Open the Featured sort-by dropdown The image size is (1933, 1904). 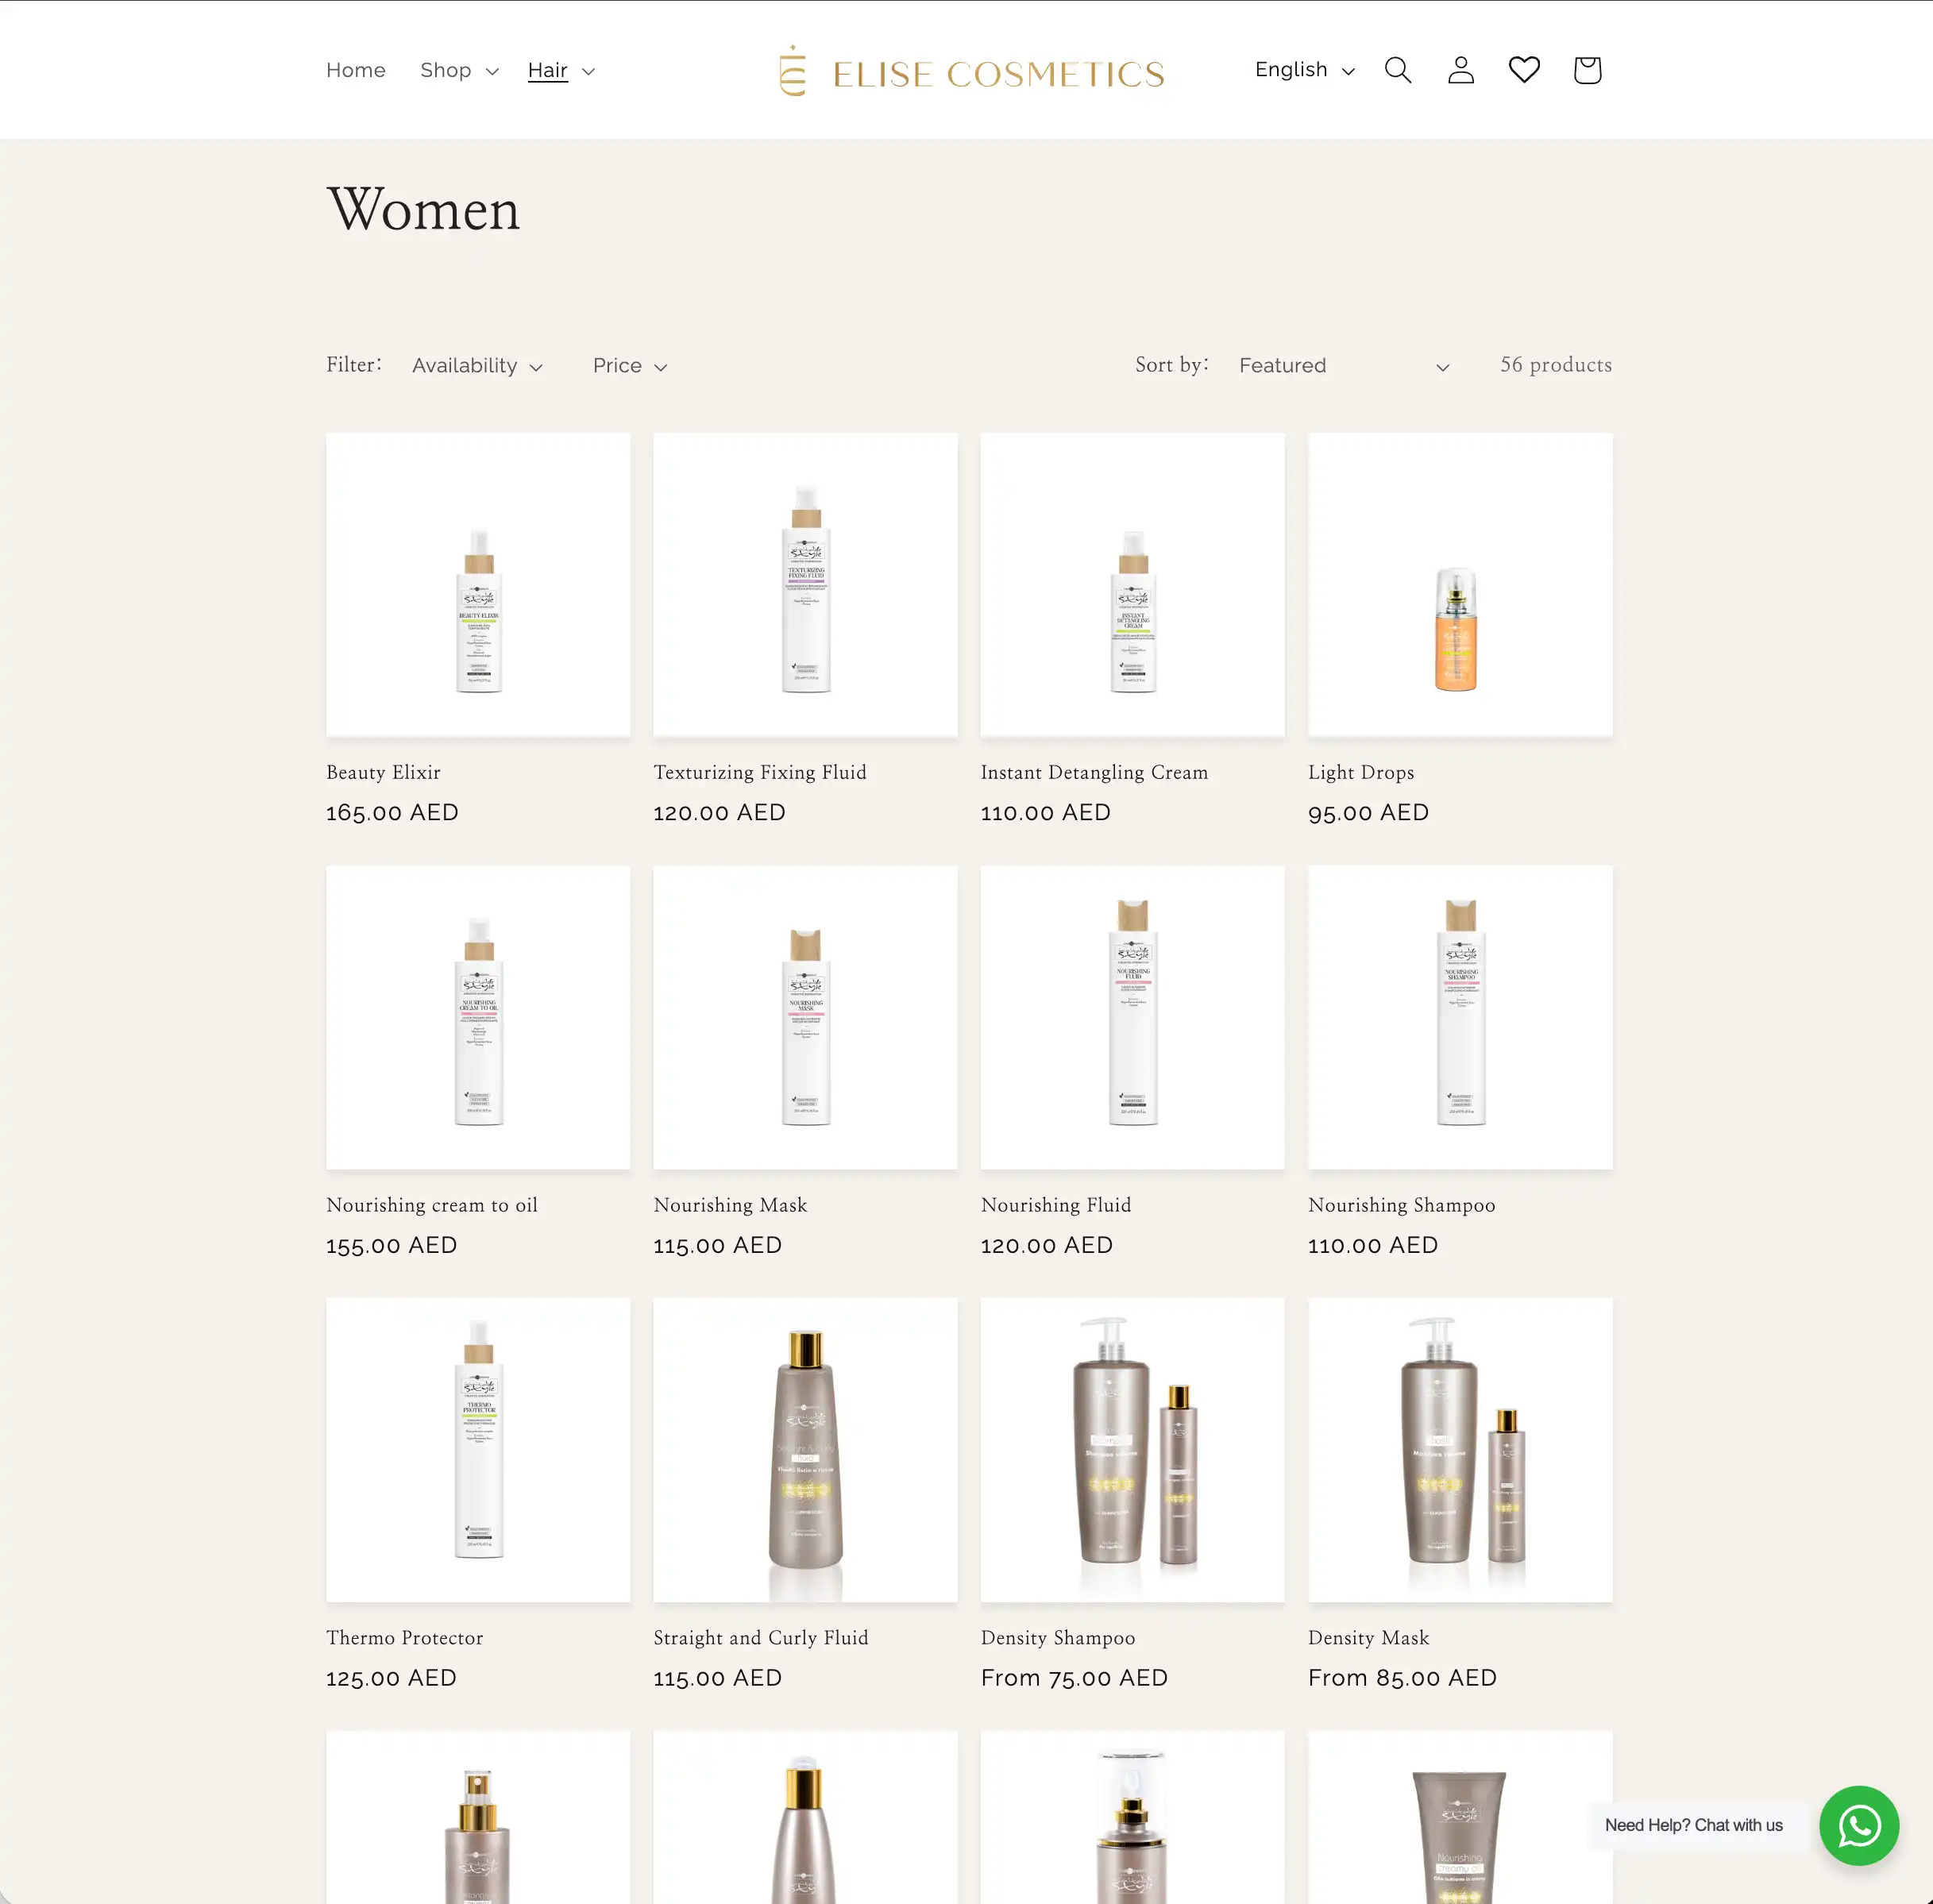pos(1342,366)
